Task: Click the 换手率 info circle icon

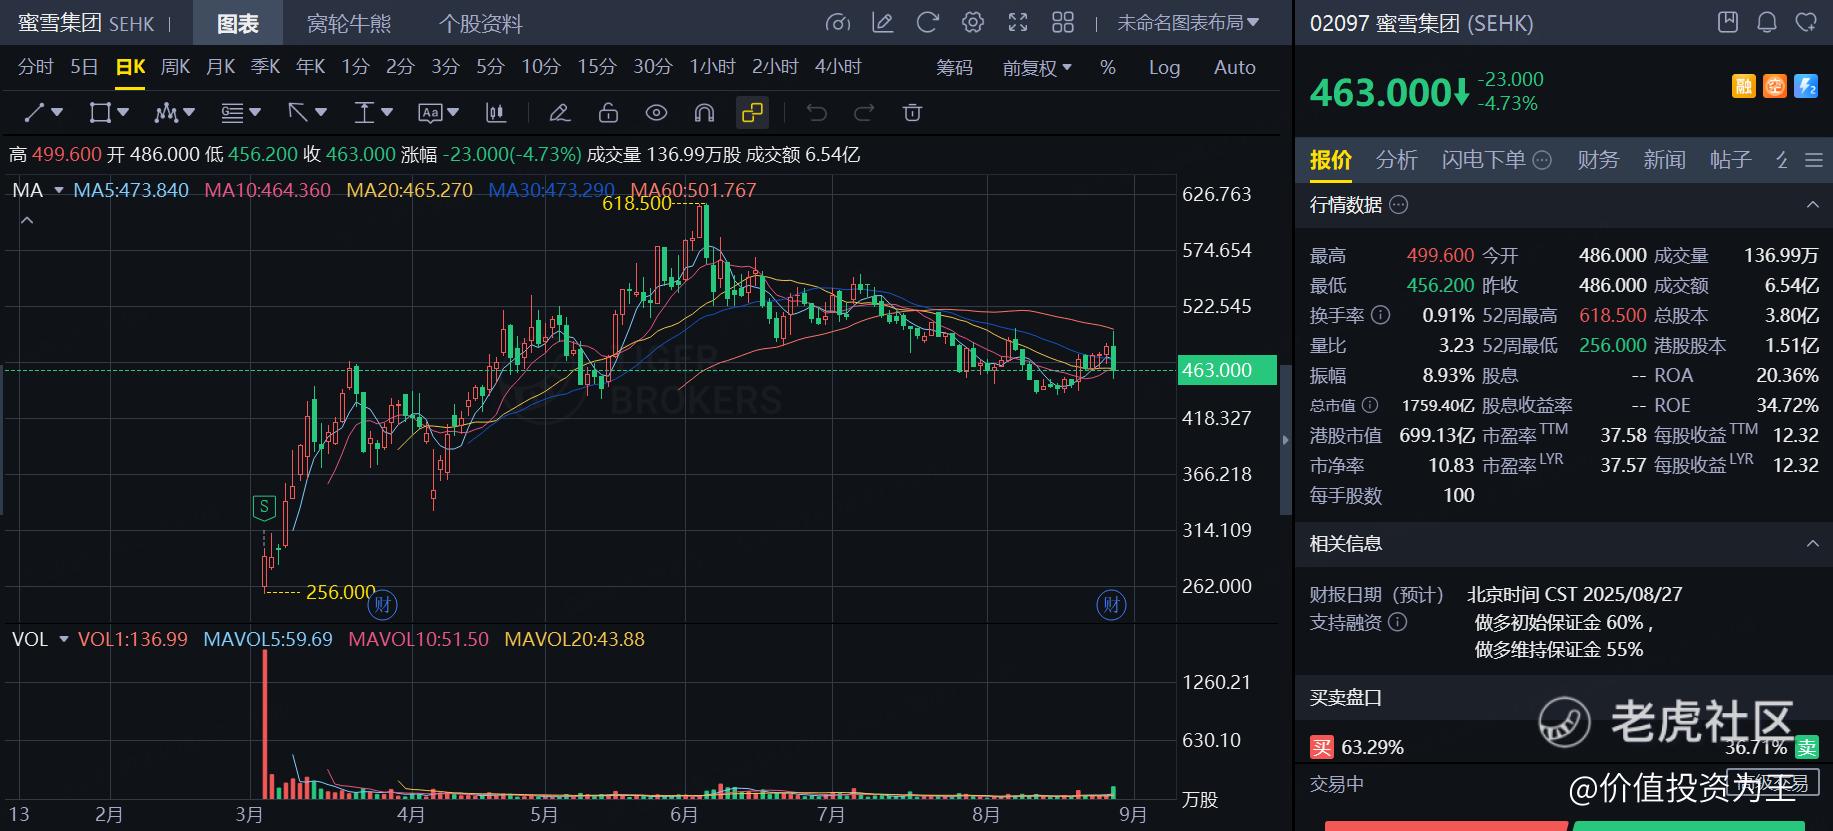Action: [1380, 315]
